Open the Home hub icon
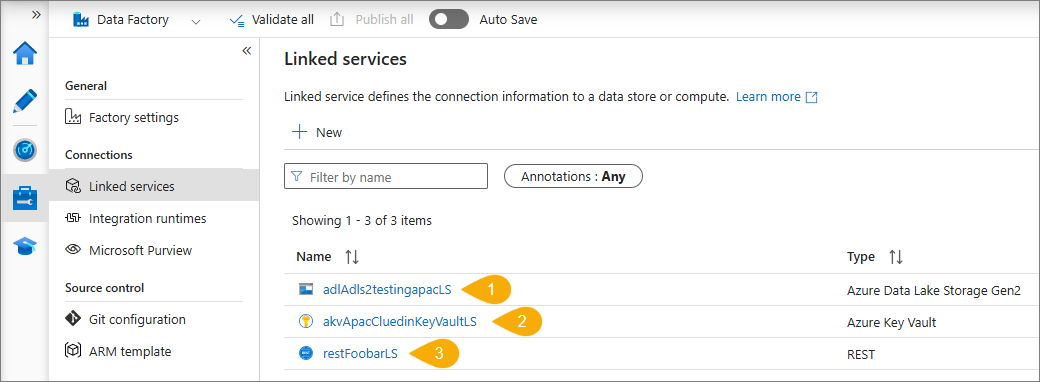This screenshot has width=1040, height=382. coord(25,54)
